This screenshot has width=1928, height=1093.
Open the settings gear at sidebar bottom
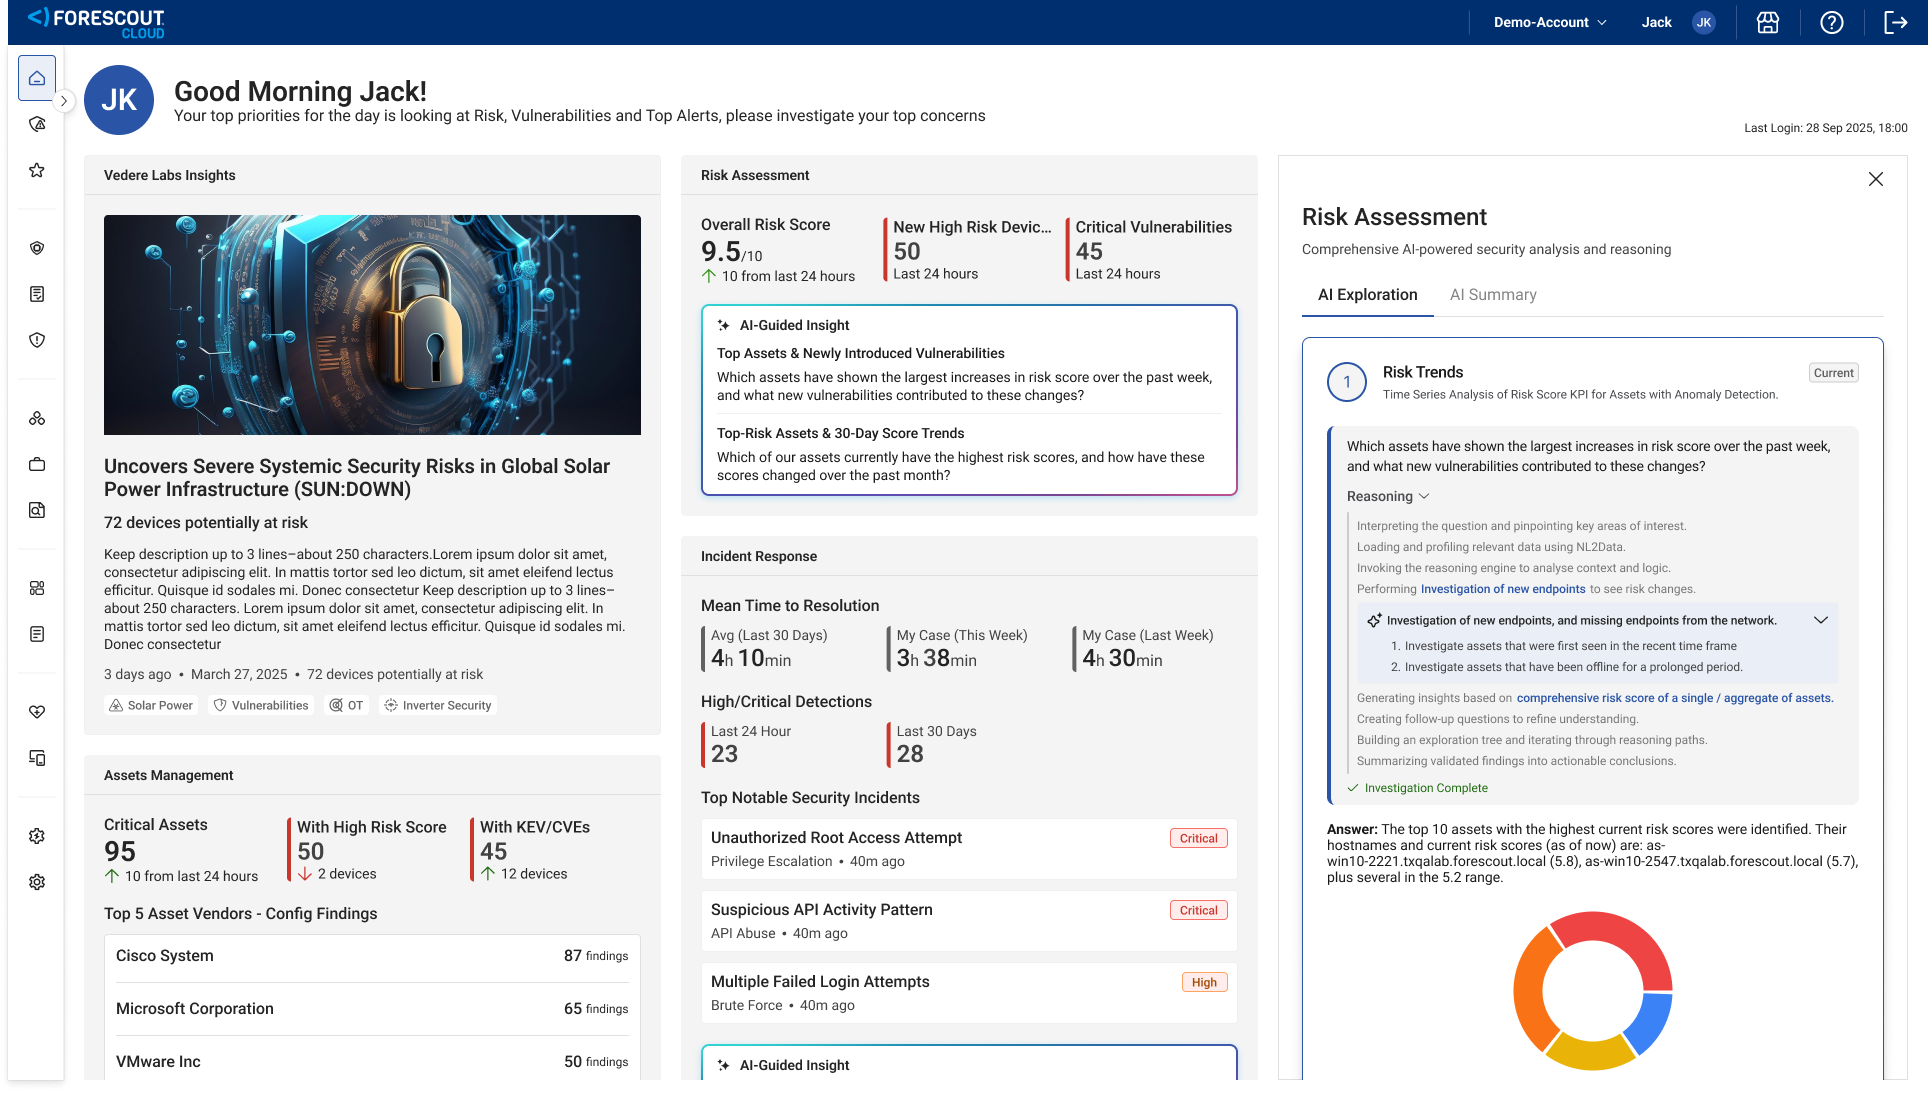point(37,881)
